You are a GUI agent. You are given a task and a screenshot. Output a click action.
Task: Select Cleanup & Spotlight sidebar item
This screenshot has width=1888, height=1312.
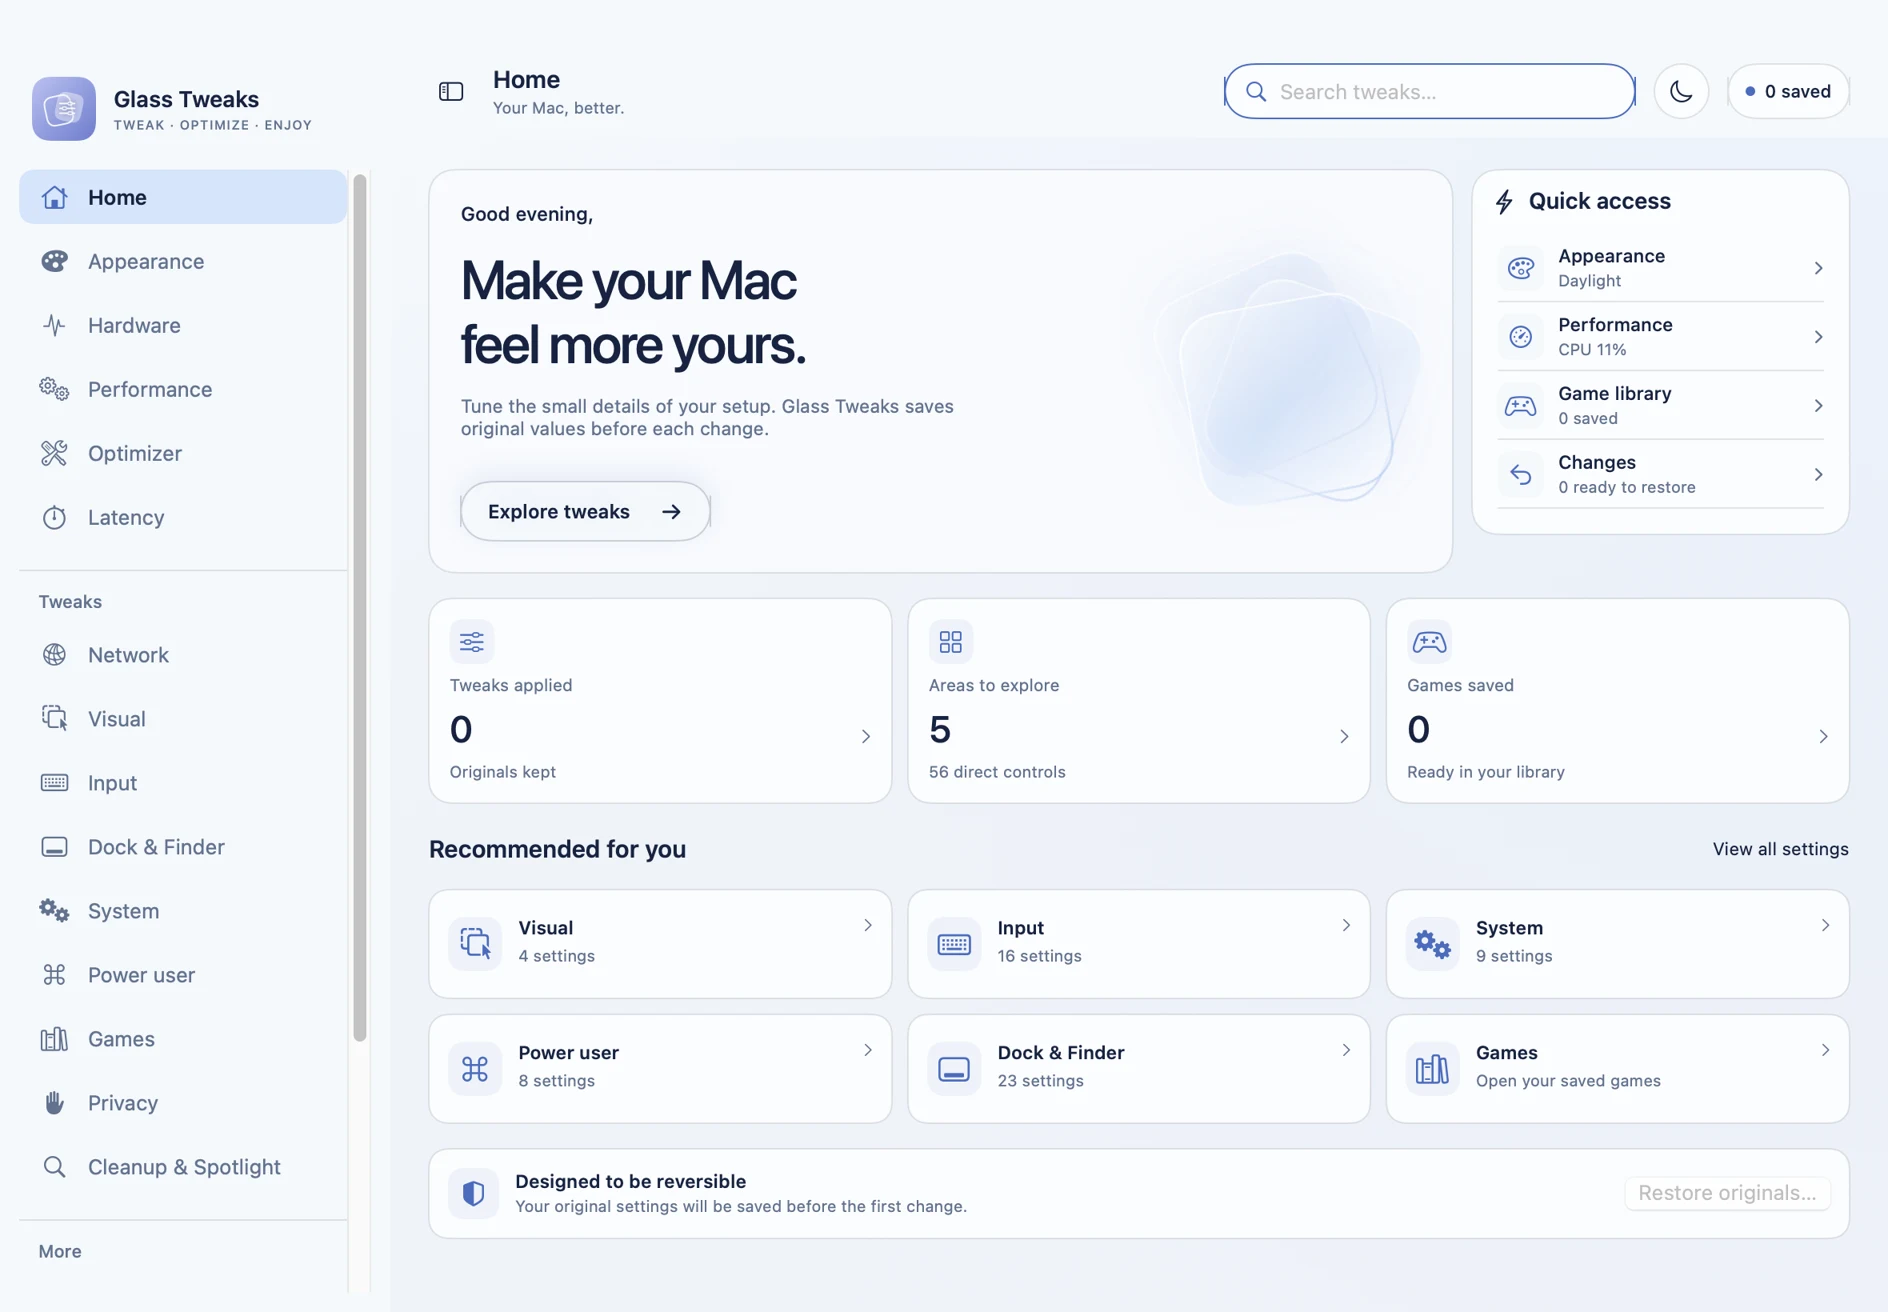pyautogui.click(x=183, y=1167)
